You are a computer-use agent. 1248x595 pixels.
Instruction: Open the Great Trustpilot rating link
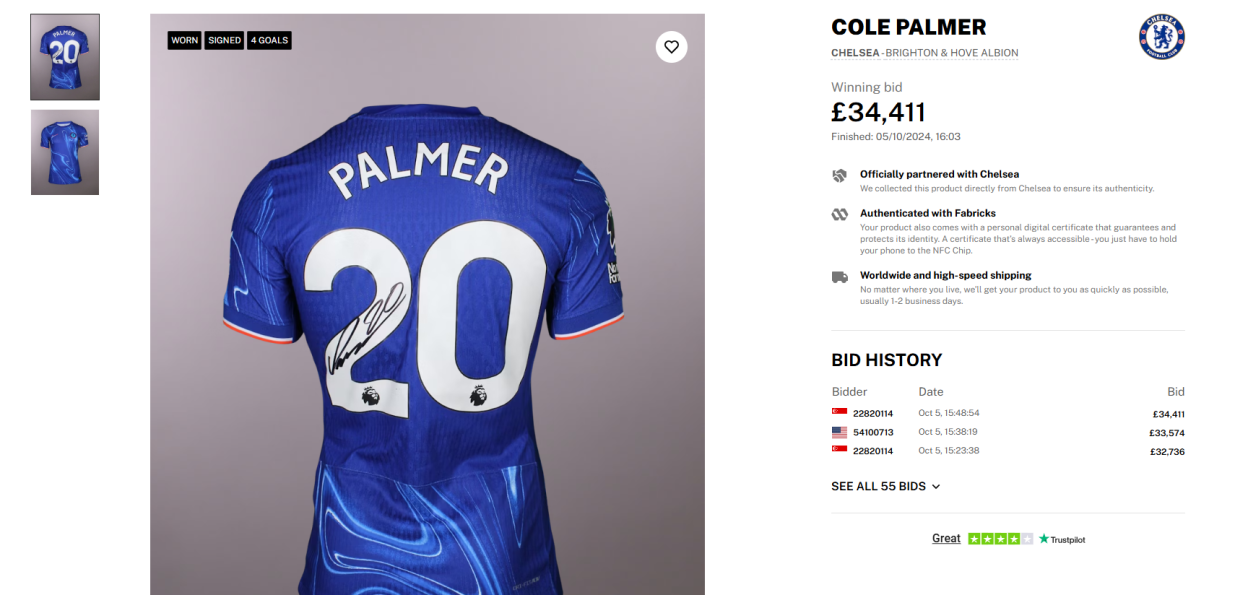pyautogui.click(x=946, y=538)
